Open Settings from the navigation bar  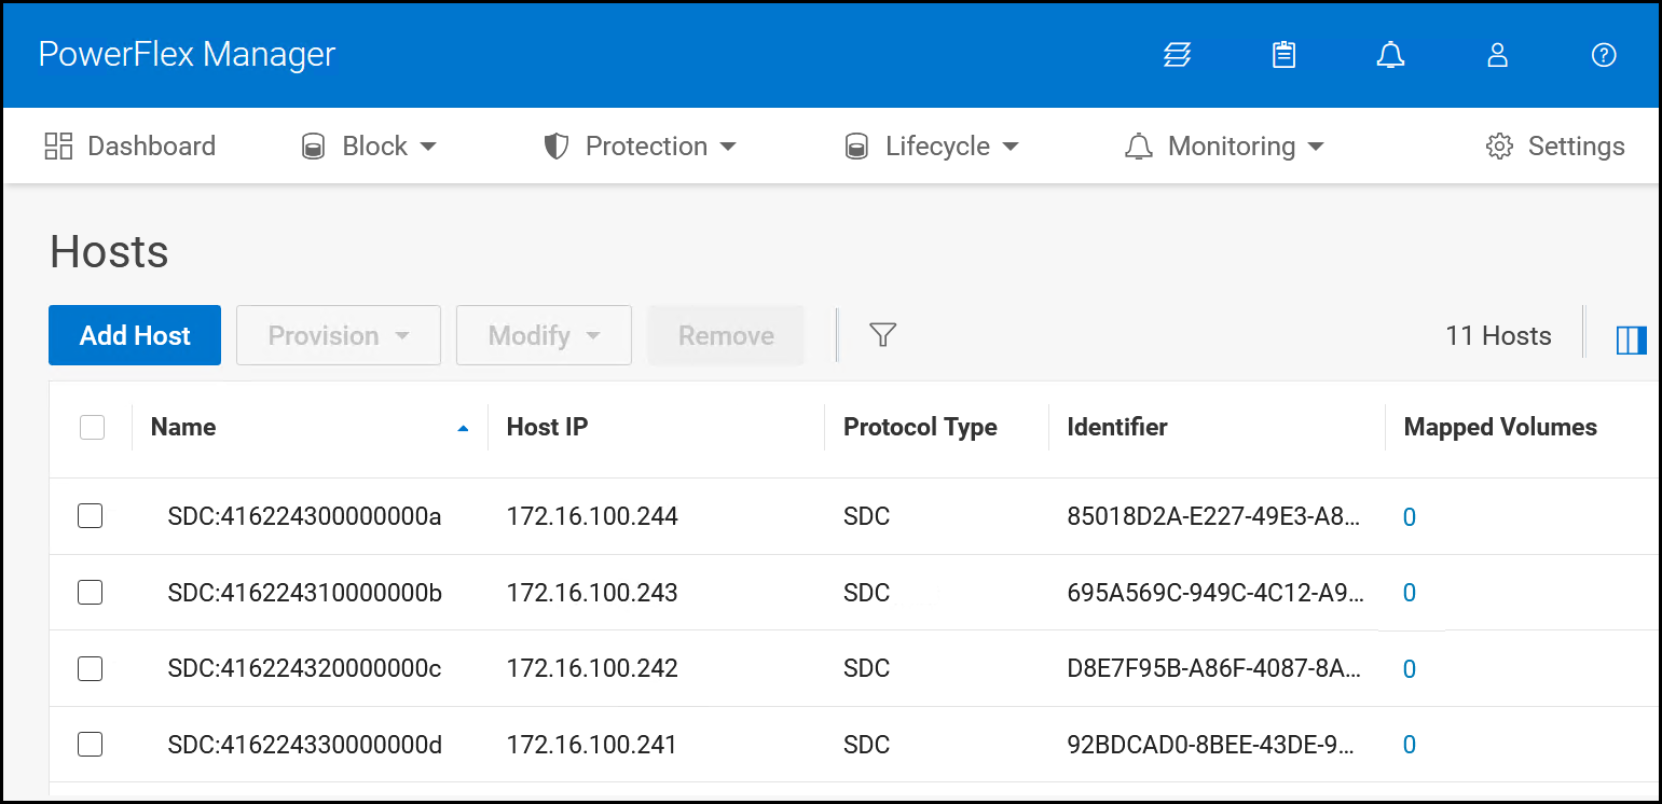(x=1555, y=146)
